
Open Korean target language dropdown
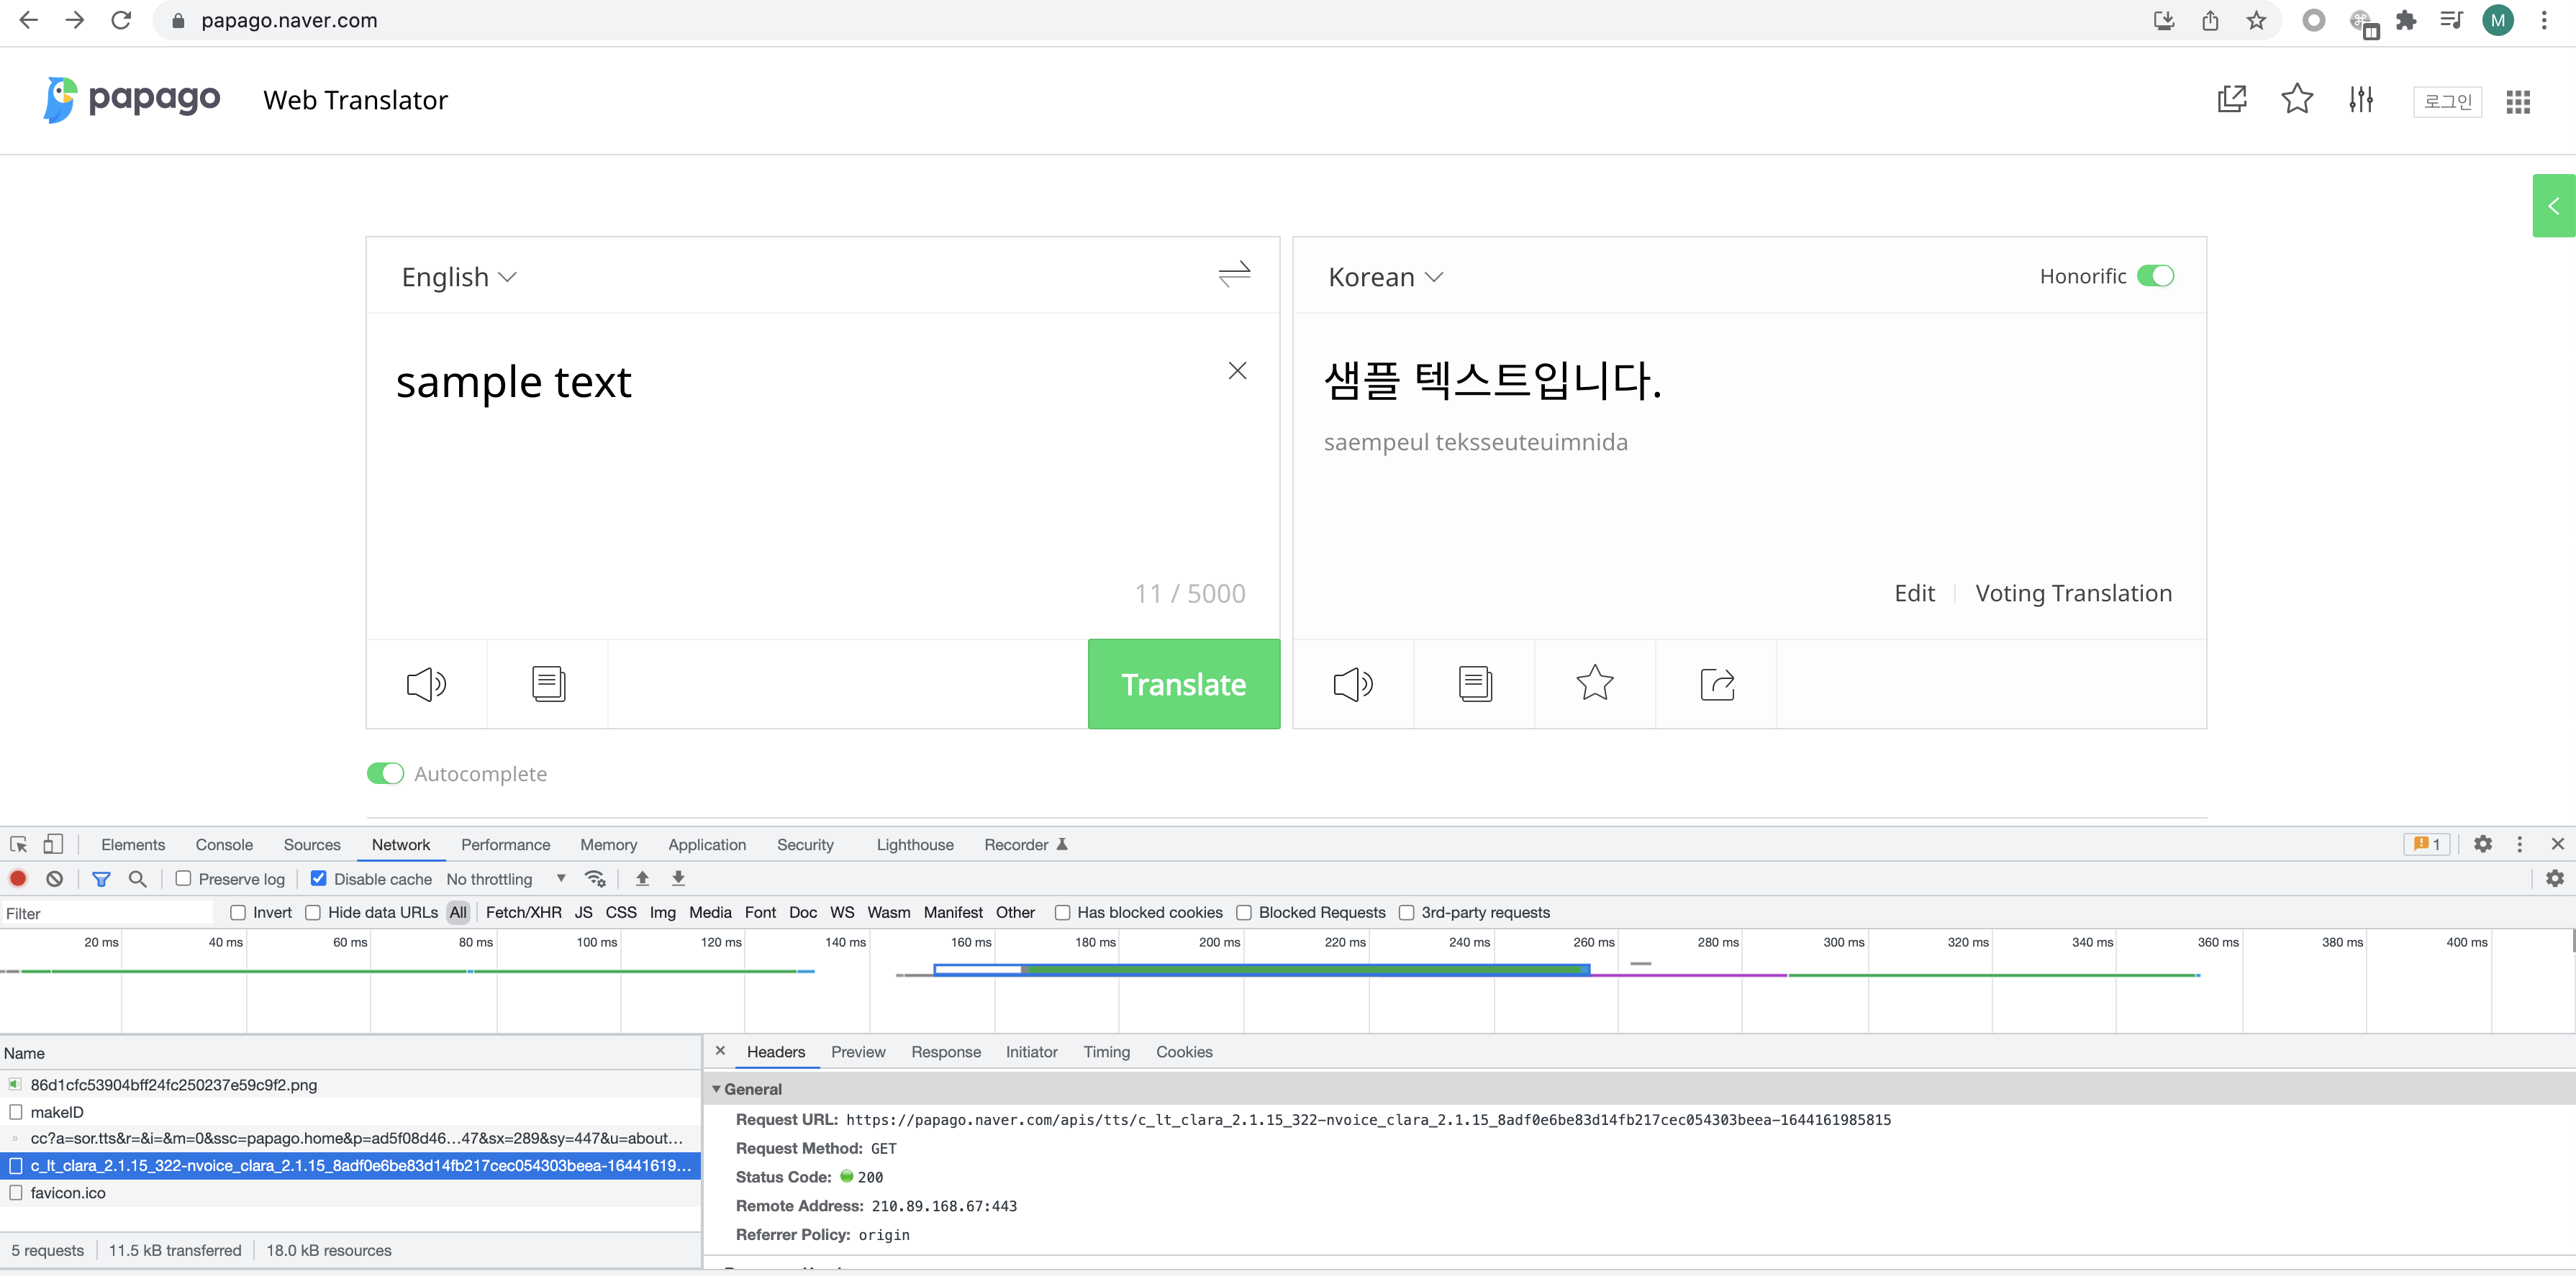(x=1385, y=277)
